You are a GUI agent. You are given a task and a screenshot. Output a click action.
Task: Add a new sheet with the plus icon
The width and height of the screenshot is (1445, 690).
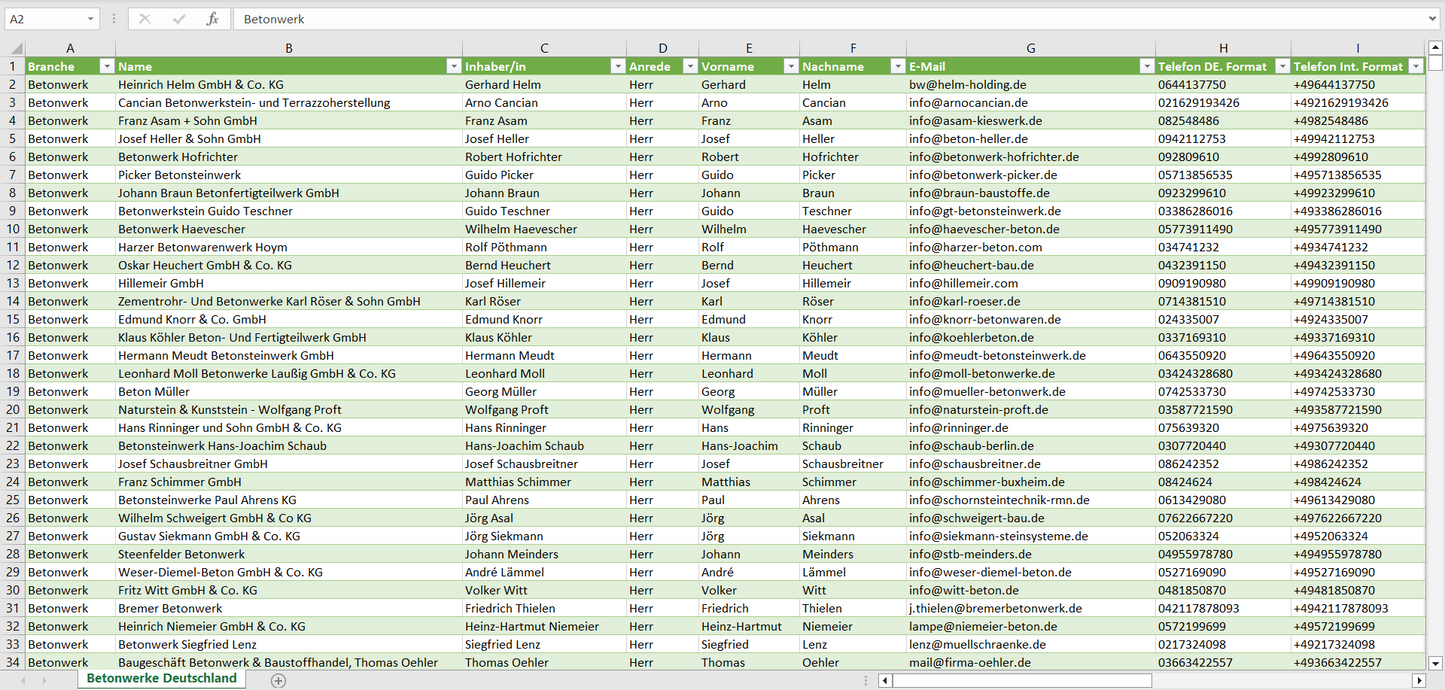[x=278, y=680]
